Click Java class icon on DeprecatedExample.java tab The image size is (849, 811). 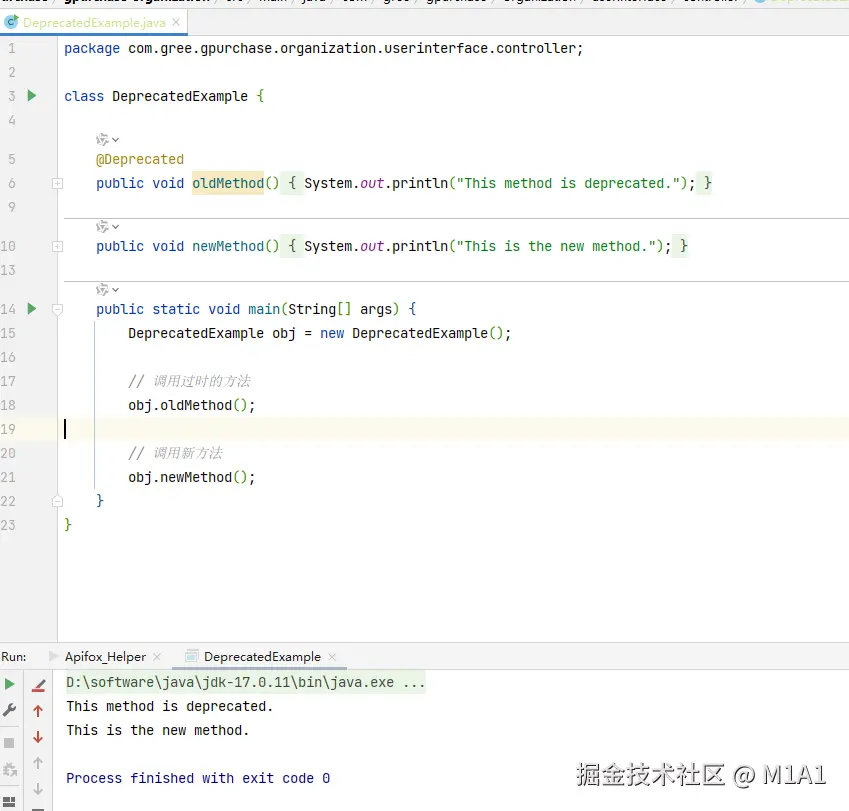[11, 22]
